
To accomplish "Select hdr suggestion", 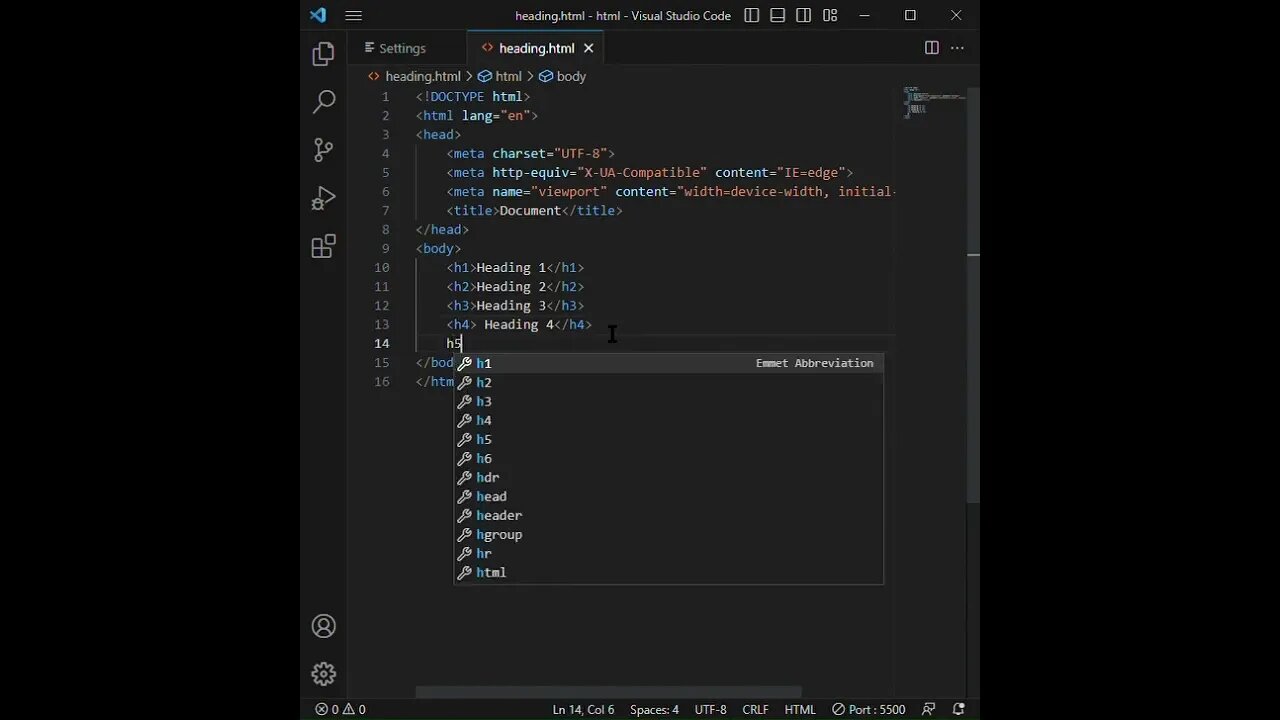I will [668, 477].
